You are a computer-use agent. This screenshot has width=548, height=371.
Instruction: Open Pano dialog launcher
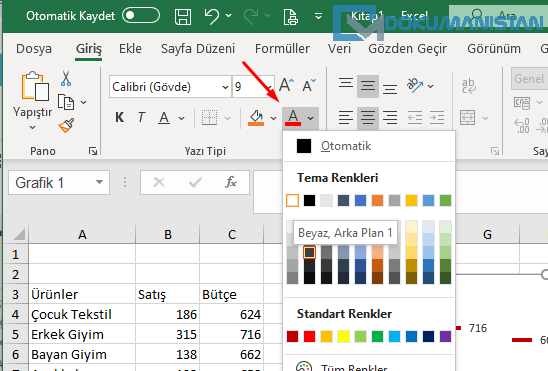click(93, 151)
